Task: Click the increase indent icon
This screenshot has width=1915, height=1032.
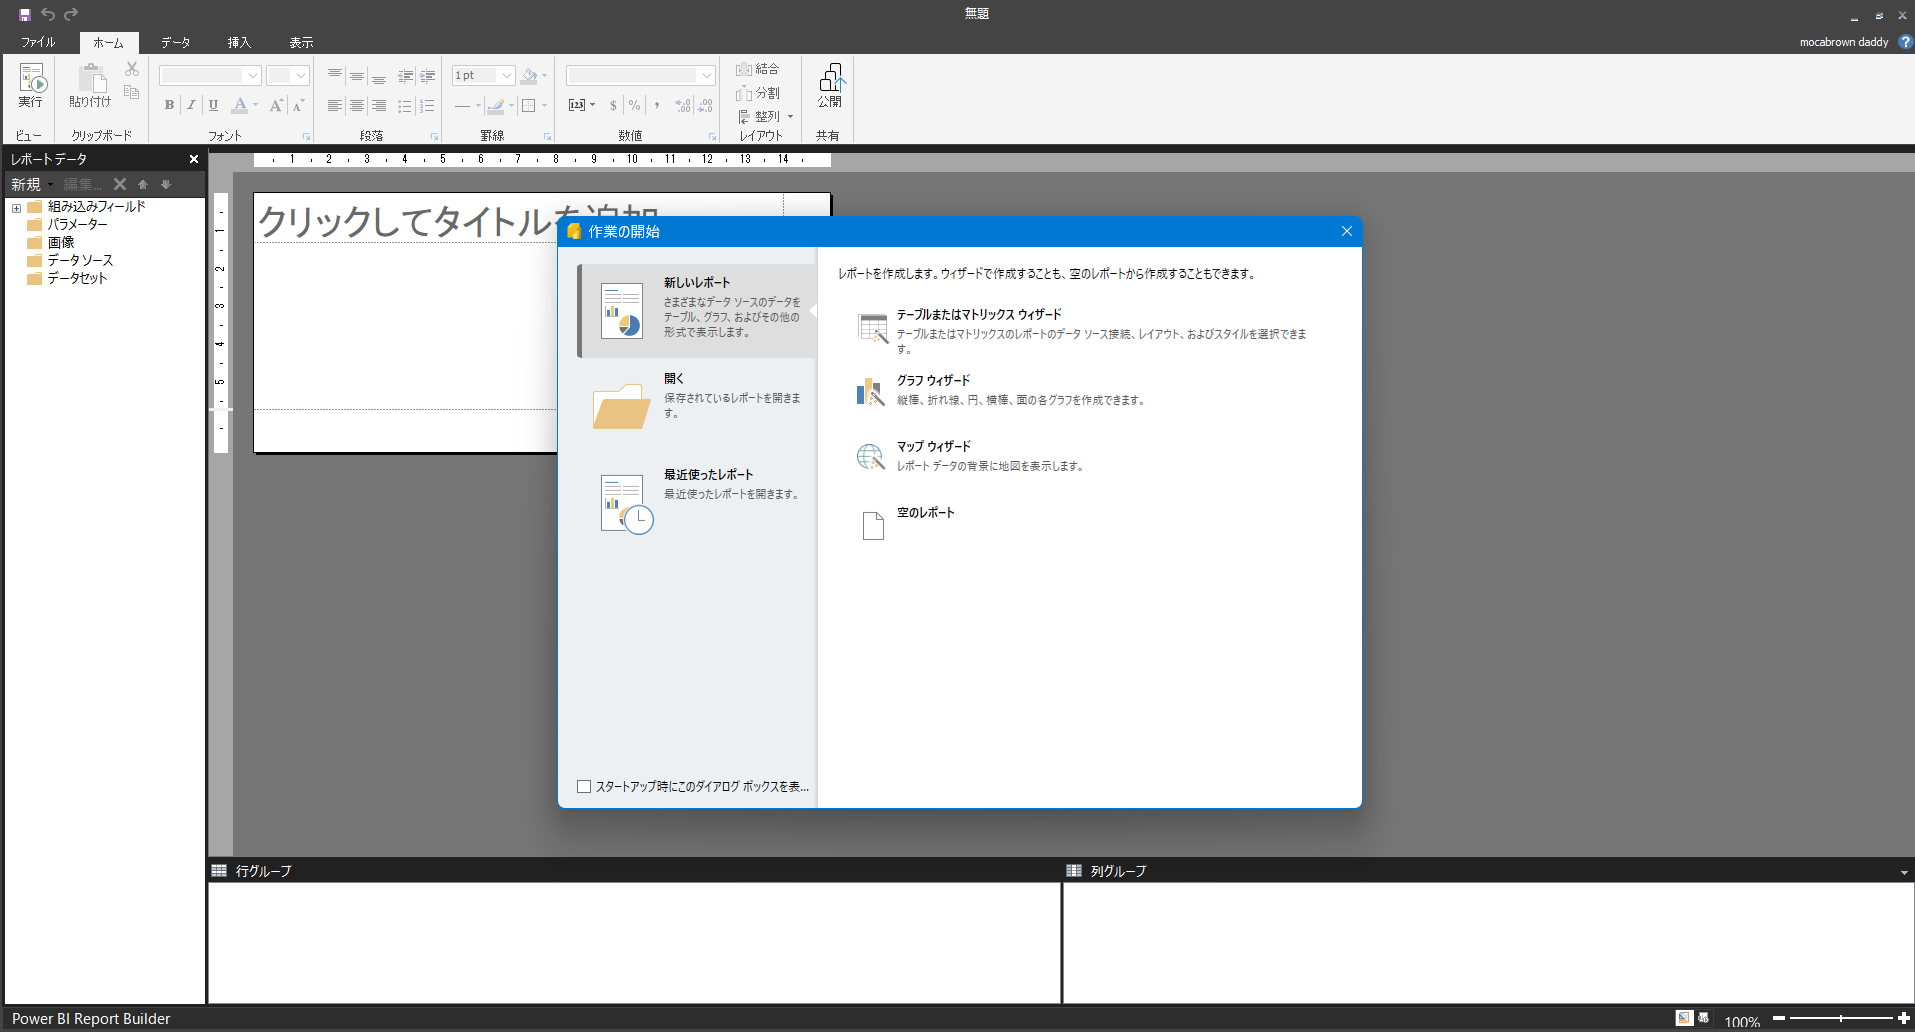Action: tap(427, 76)
